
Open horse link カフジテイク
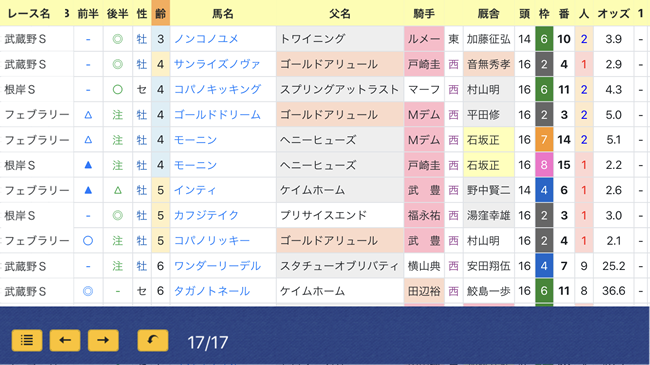coord(206,215)
